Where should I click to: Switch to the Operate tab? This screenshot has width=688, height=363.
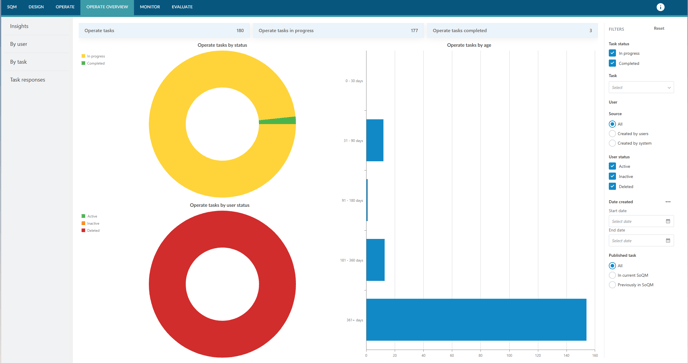click(65, 7)
